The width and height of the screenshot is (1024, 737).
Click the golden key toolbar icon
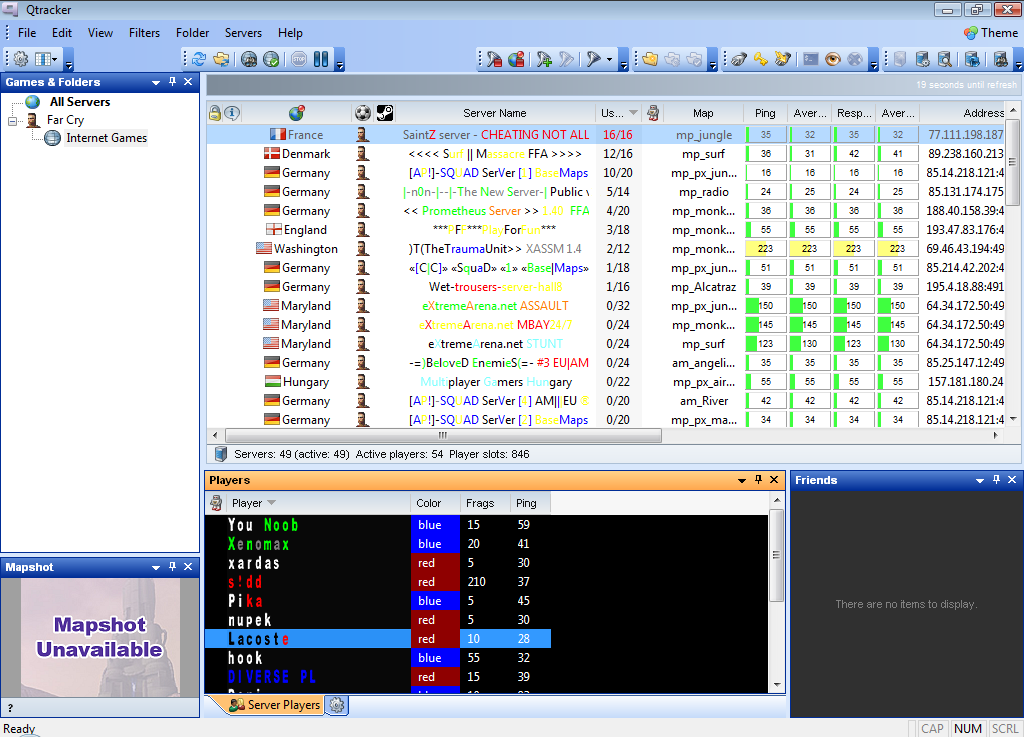coord(761,59)
